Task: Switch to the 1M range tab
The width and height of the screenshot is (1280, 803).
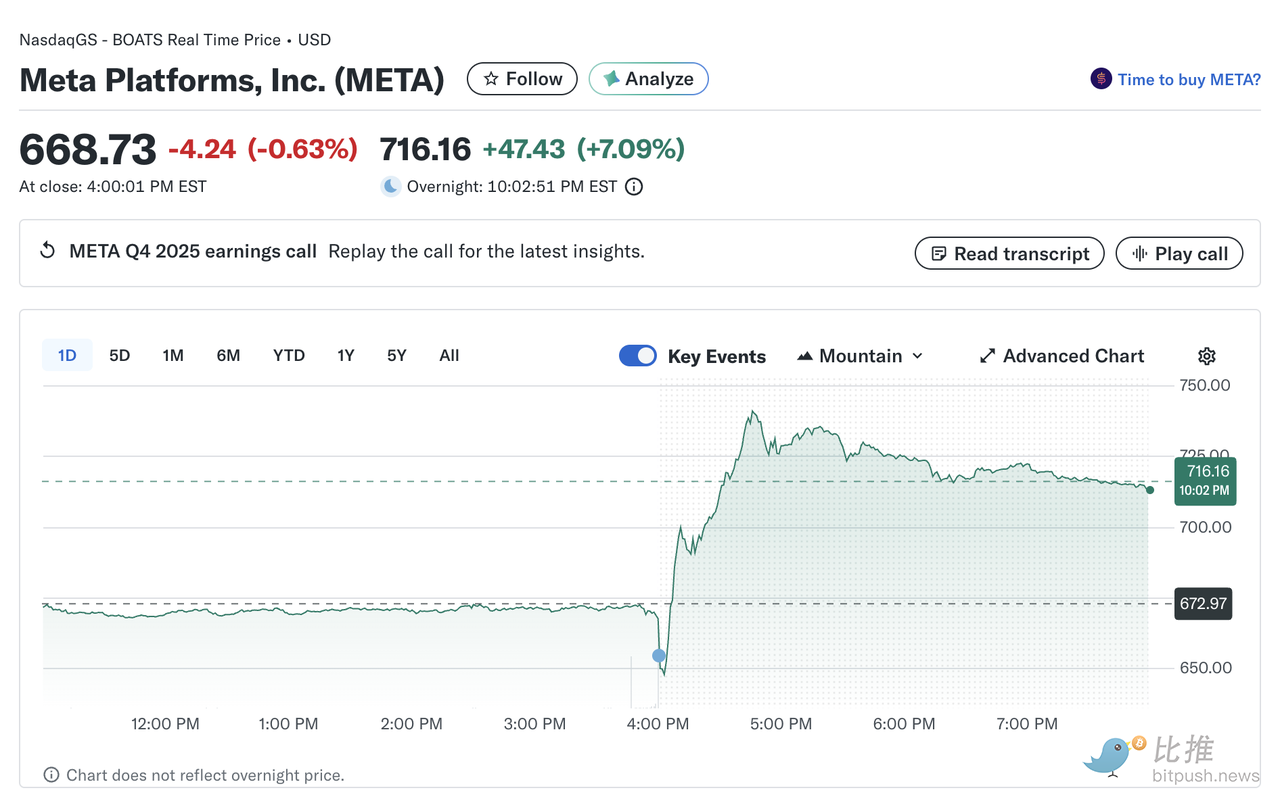Action: click(x=173, y=355)
